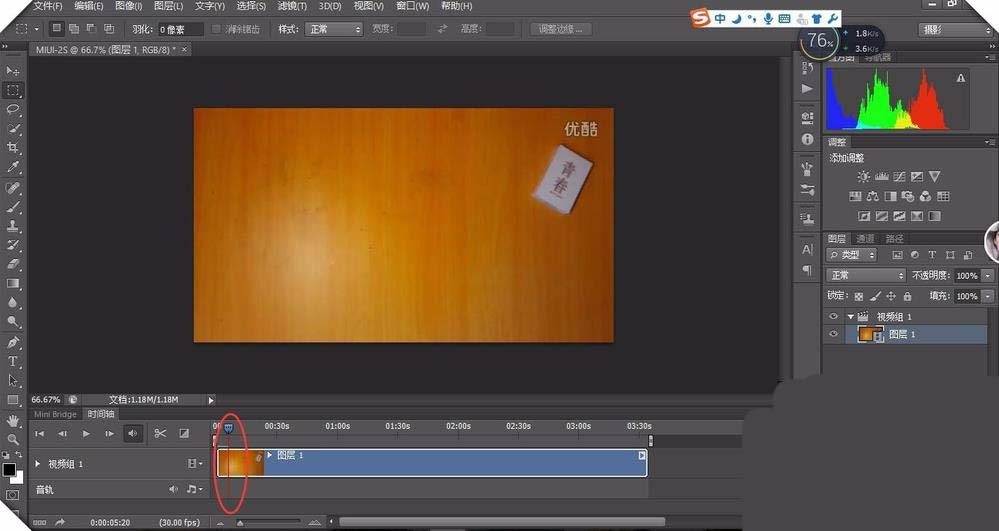Image resolution: width=999 pixels, height=531 pixels.
Task: Open the 窗口(W) menu
Action: point(412,6)
